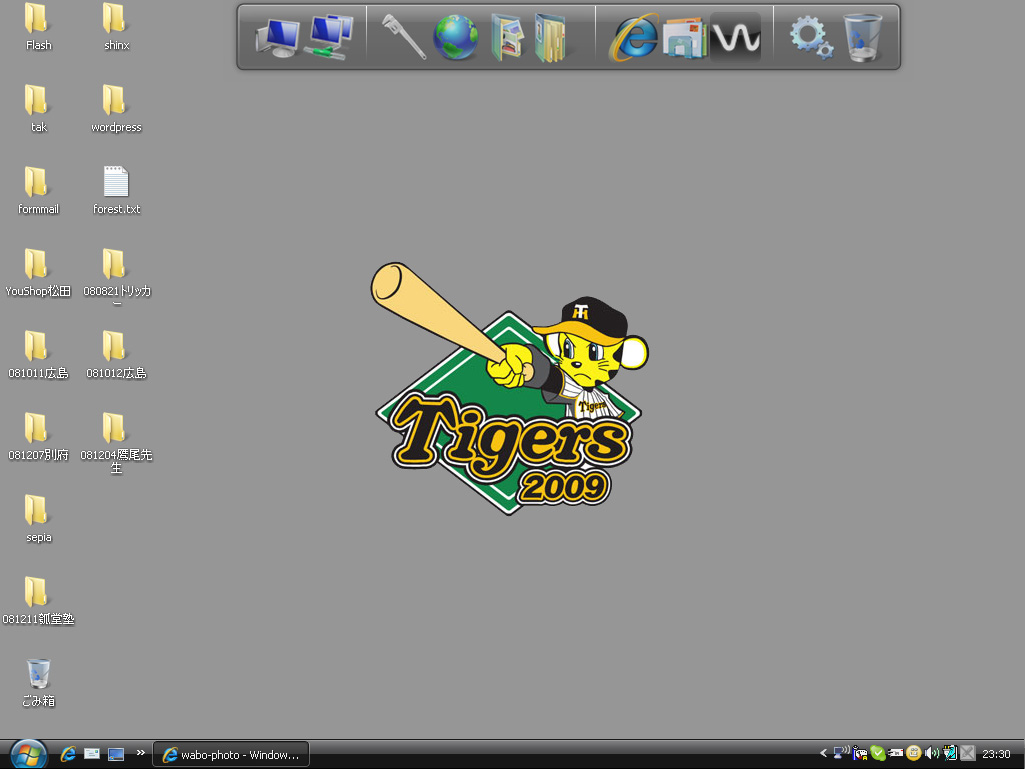Viewport: 1025px width, 769px height.
Task: Open the green Skype tray icon
Action: [878, 754]
